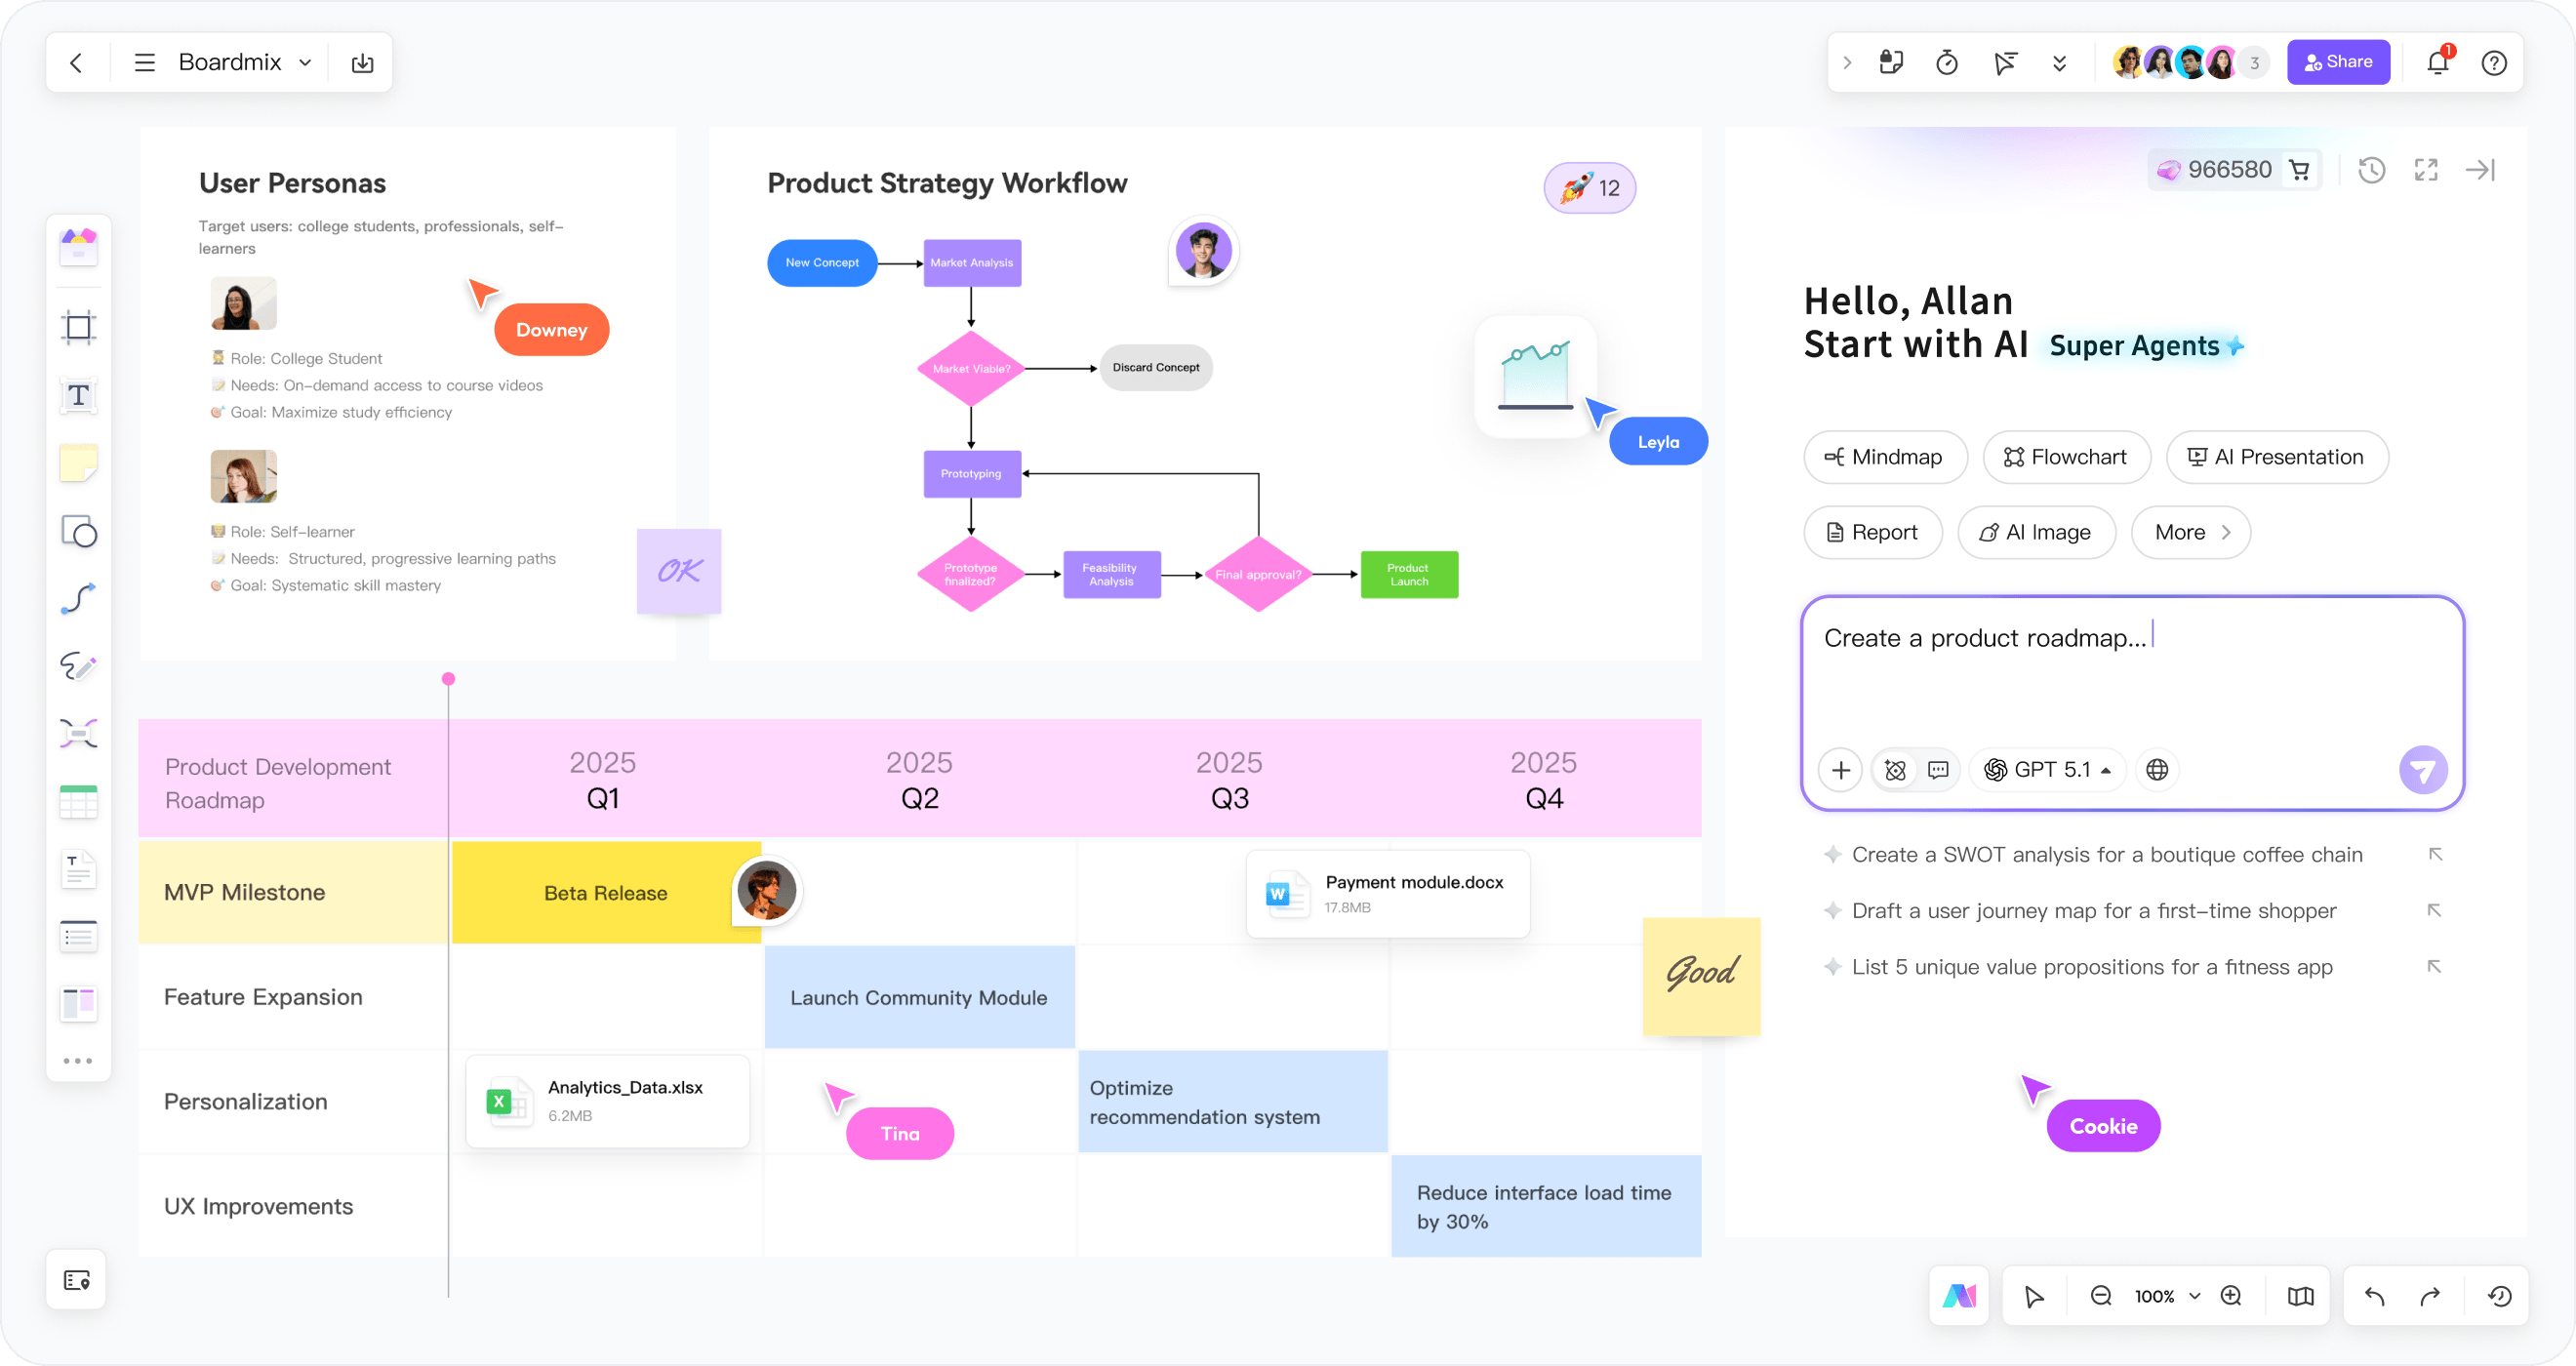
Task: Choose the AI Presentation agent
Action: click(x=2277, y=457)
